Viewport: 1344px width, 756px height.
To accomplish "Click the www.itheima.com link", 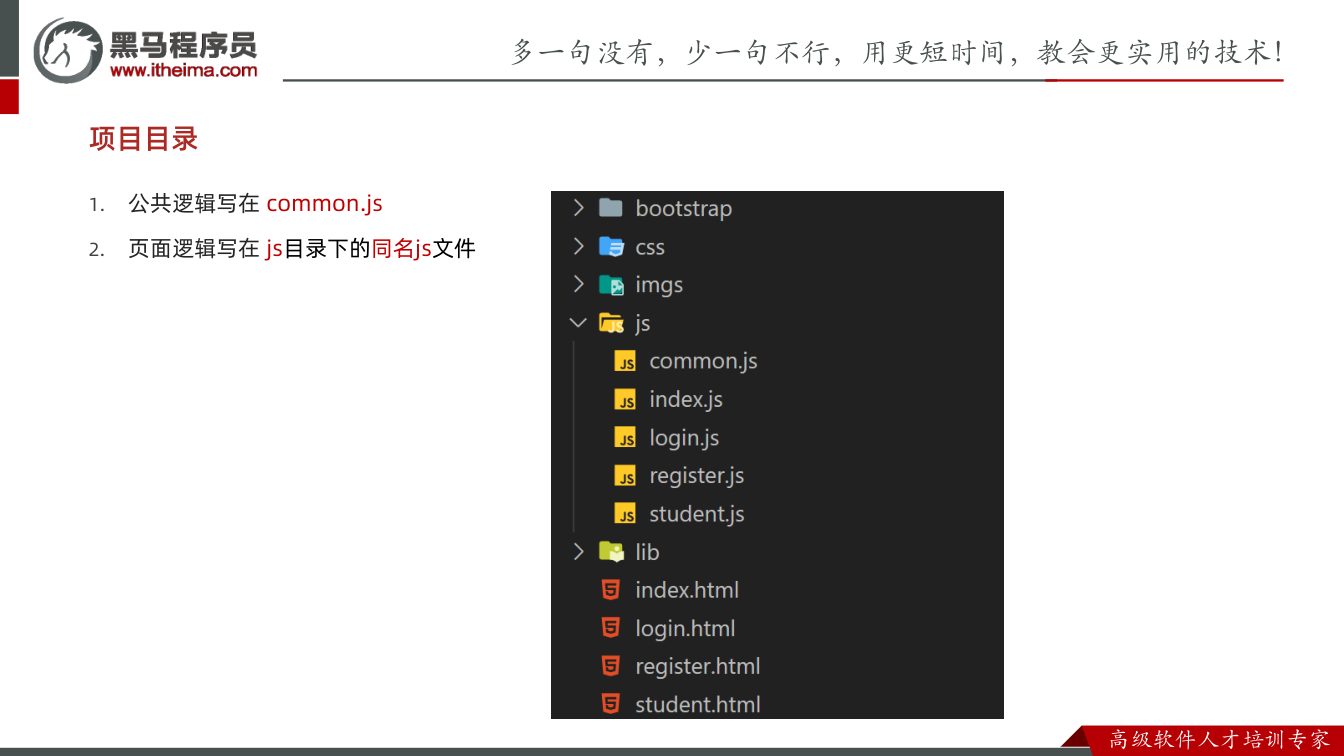I will pos(184,70).
